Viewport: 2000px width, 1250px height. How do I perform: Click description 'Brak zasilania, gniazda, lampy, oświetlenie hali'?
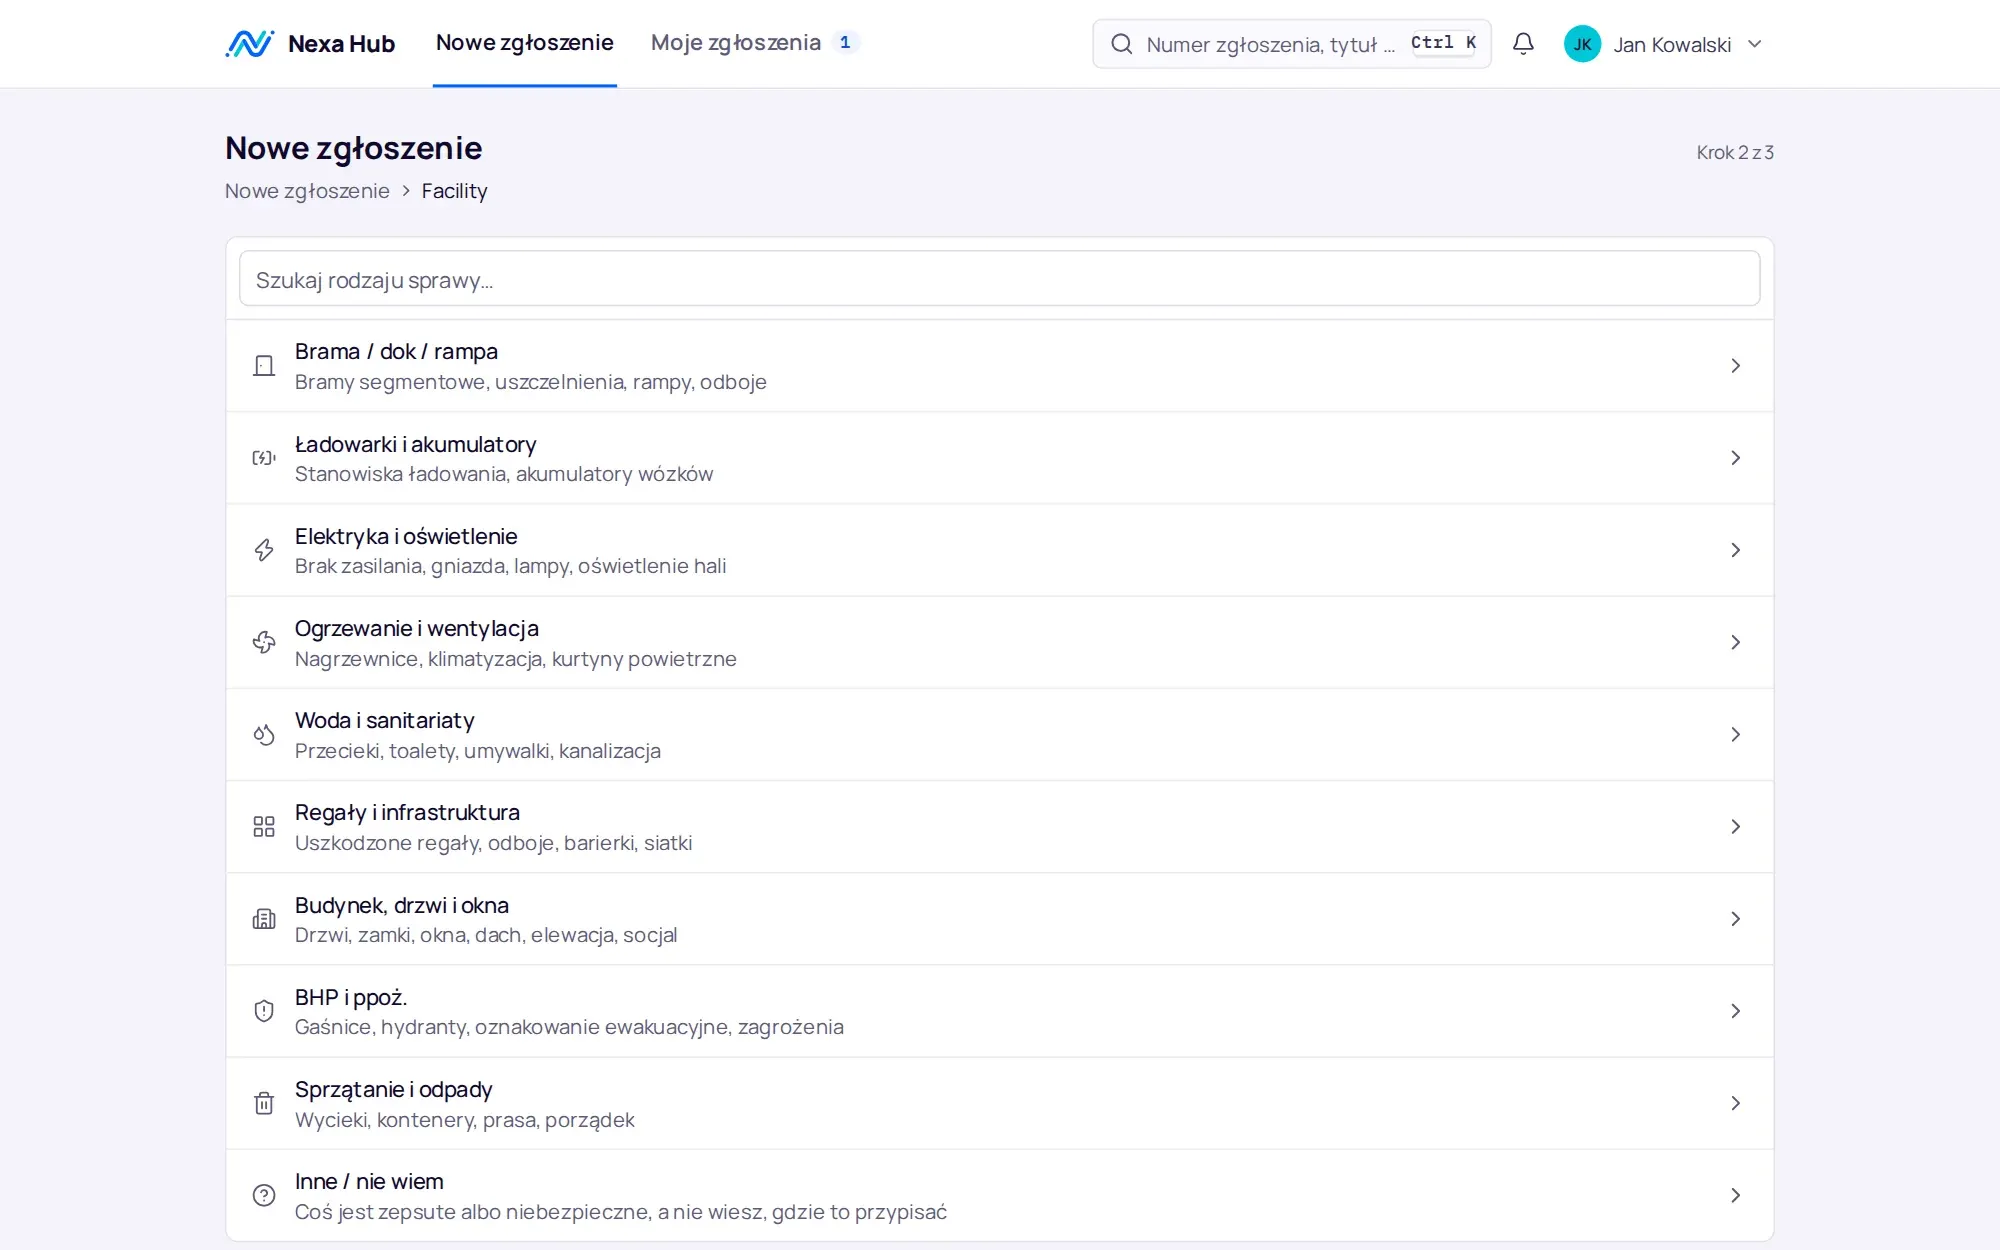511,566
